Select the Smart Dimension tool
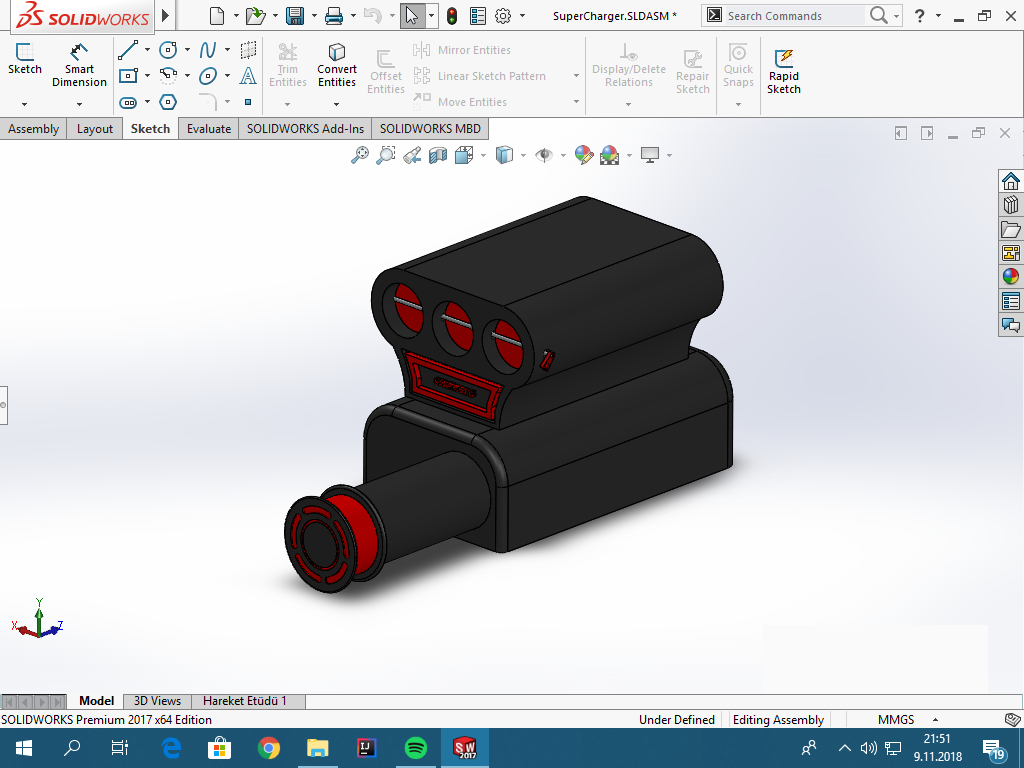The width and height of the screenshot is (1024, 768). [x=79, y=65]
